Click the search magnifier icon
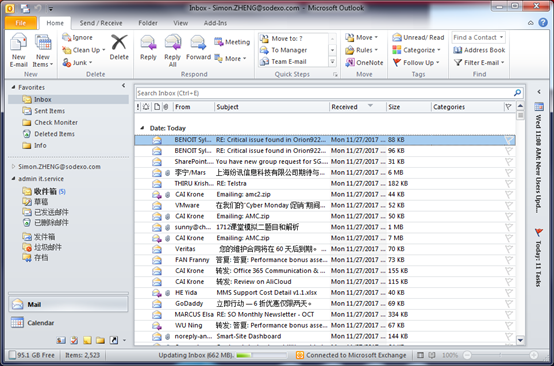 coord(517,93)
